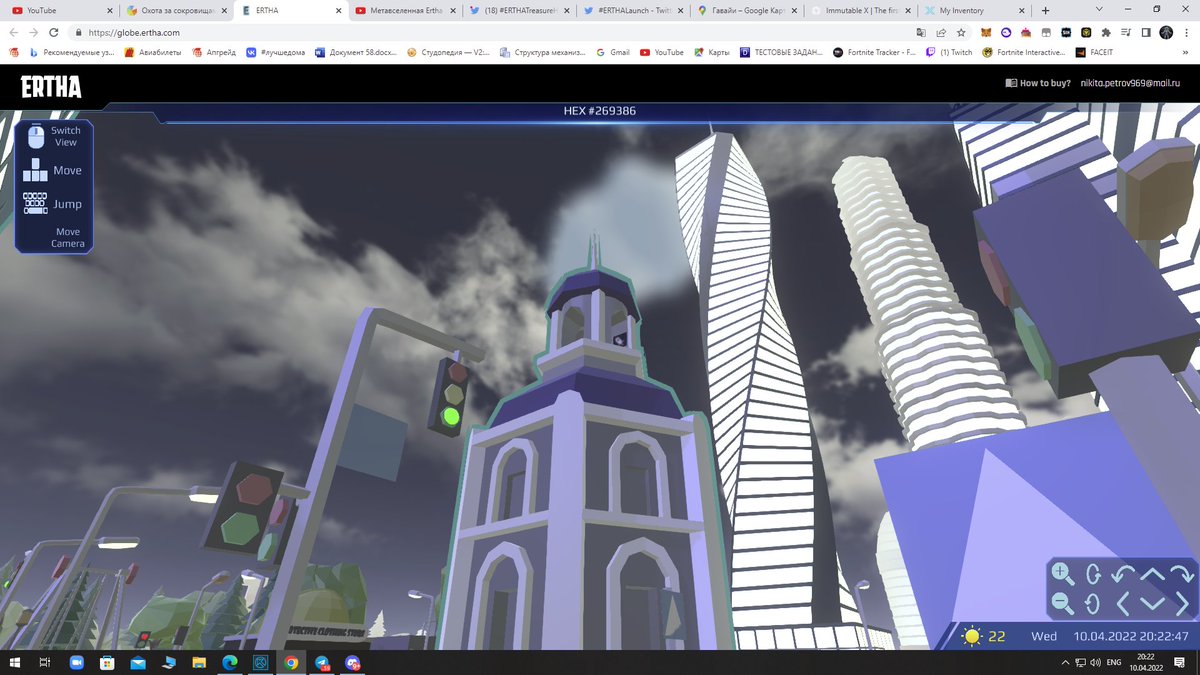Click the HEX #269386 title
The width and height of the screenshot is (1200, 675).
(x=600, y=111)
